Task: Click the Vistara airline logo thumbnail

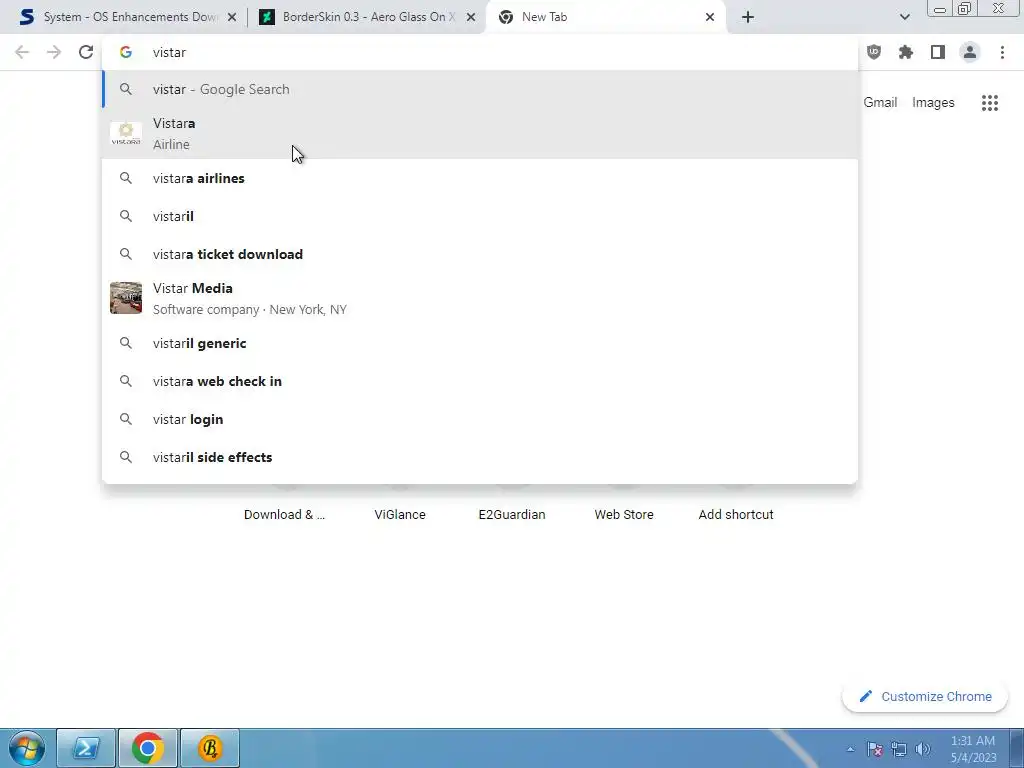Action: (126, 134)
